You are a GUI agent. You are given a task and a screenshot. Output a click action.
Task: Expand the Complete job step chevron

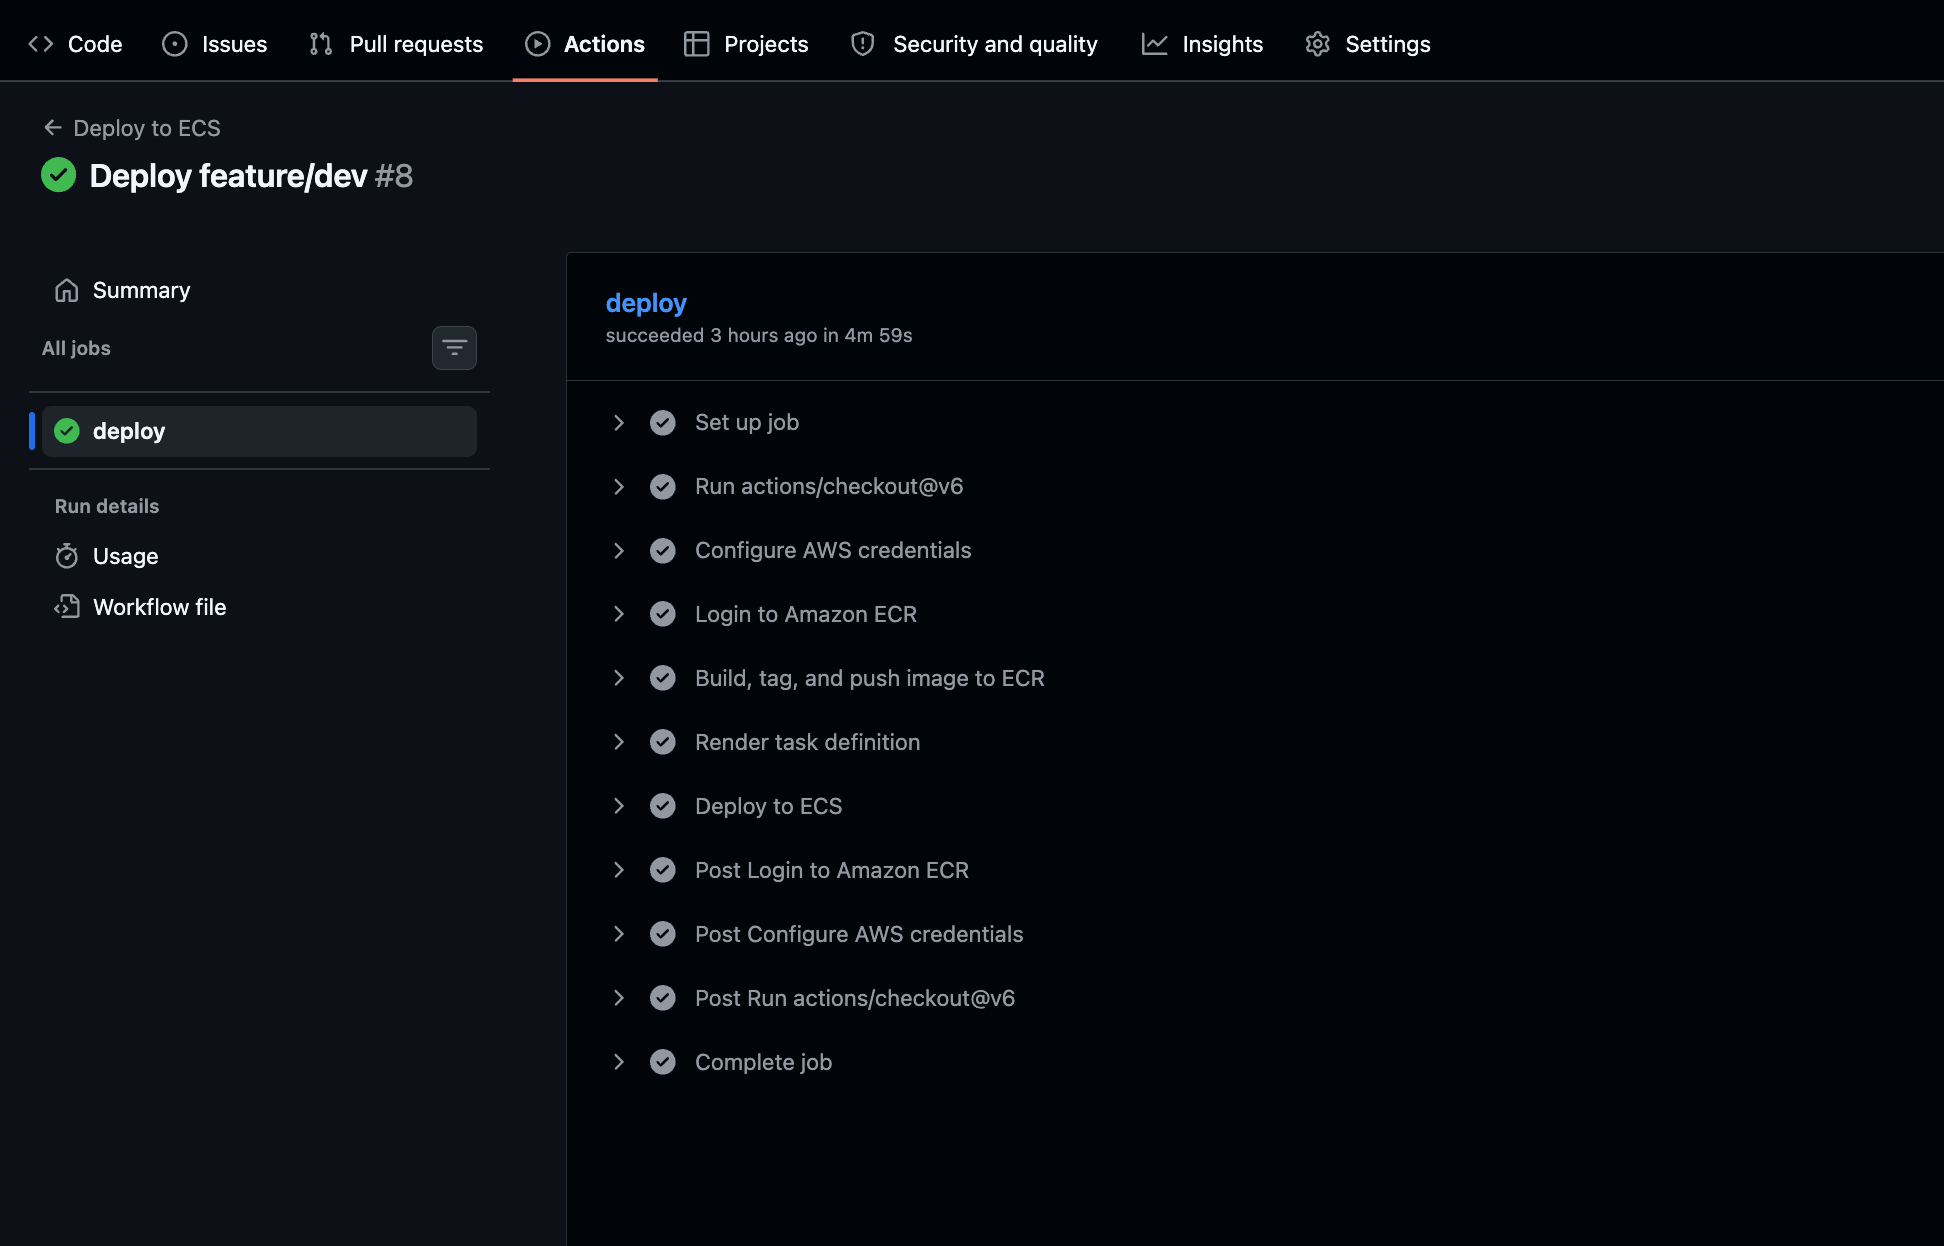coord(619,1062)
